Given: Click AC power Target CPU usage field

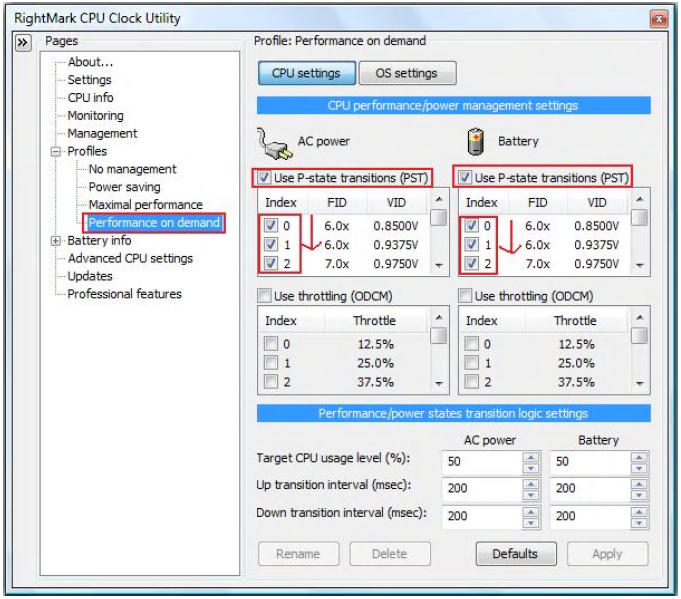Looking at the screenshot, I should [x=482, y=462].
